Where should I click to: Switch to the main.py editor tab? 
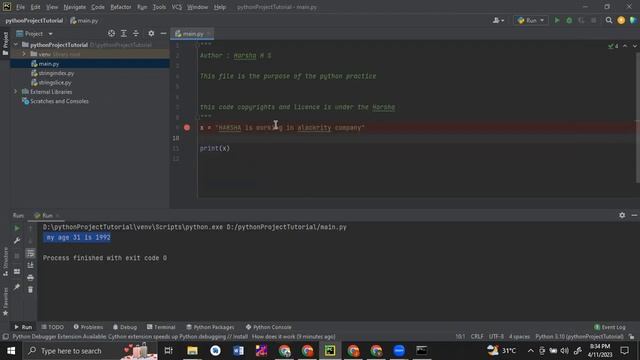[193, 33]
